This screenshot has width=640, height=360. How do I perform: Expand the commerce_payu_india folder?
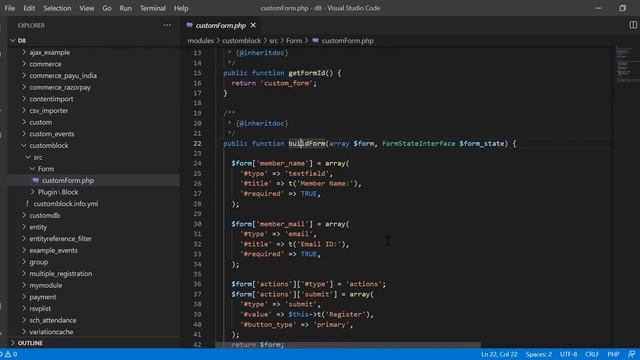(24, 76)
